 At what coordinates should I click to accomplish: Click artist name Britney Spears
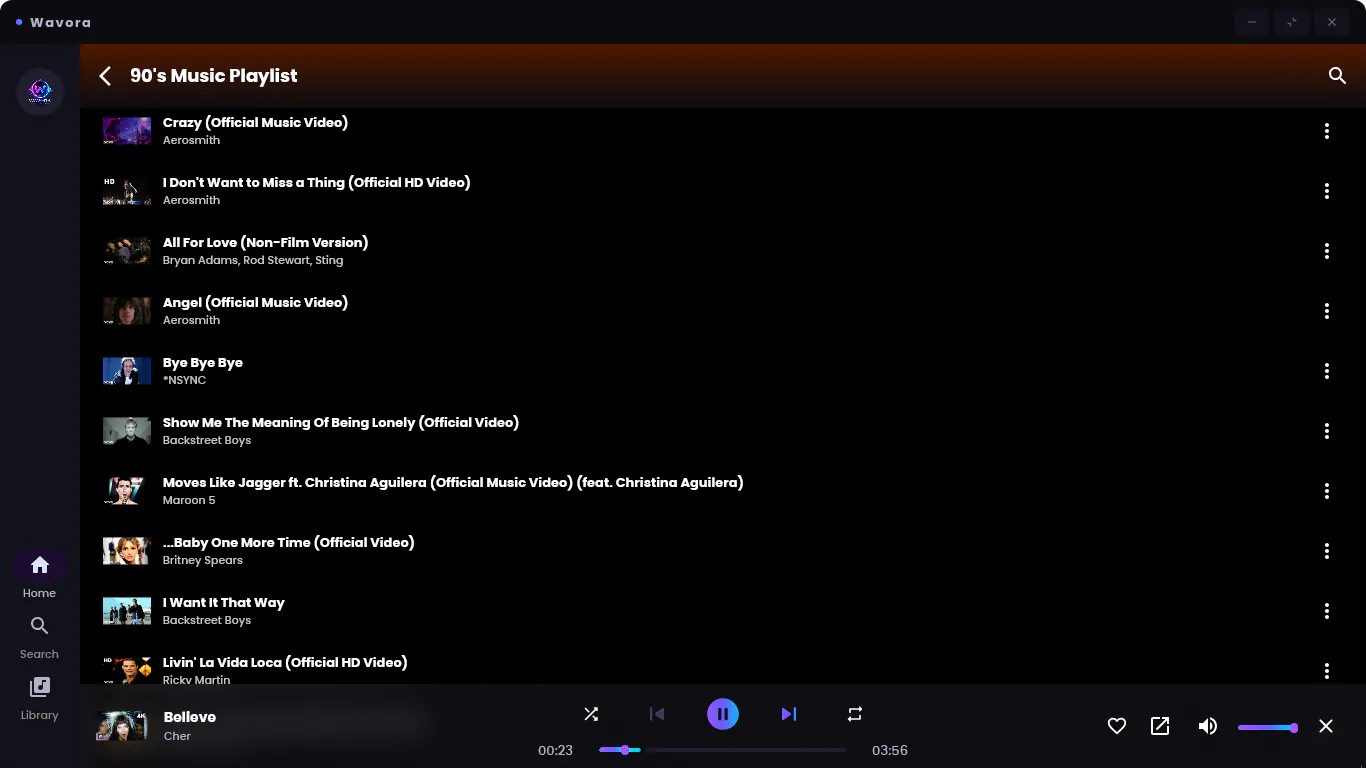click(203, 560)
